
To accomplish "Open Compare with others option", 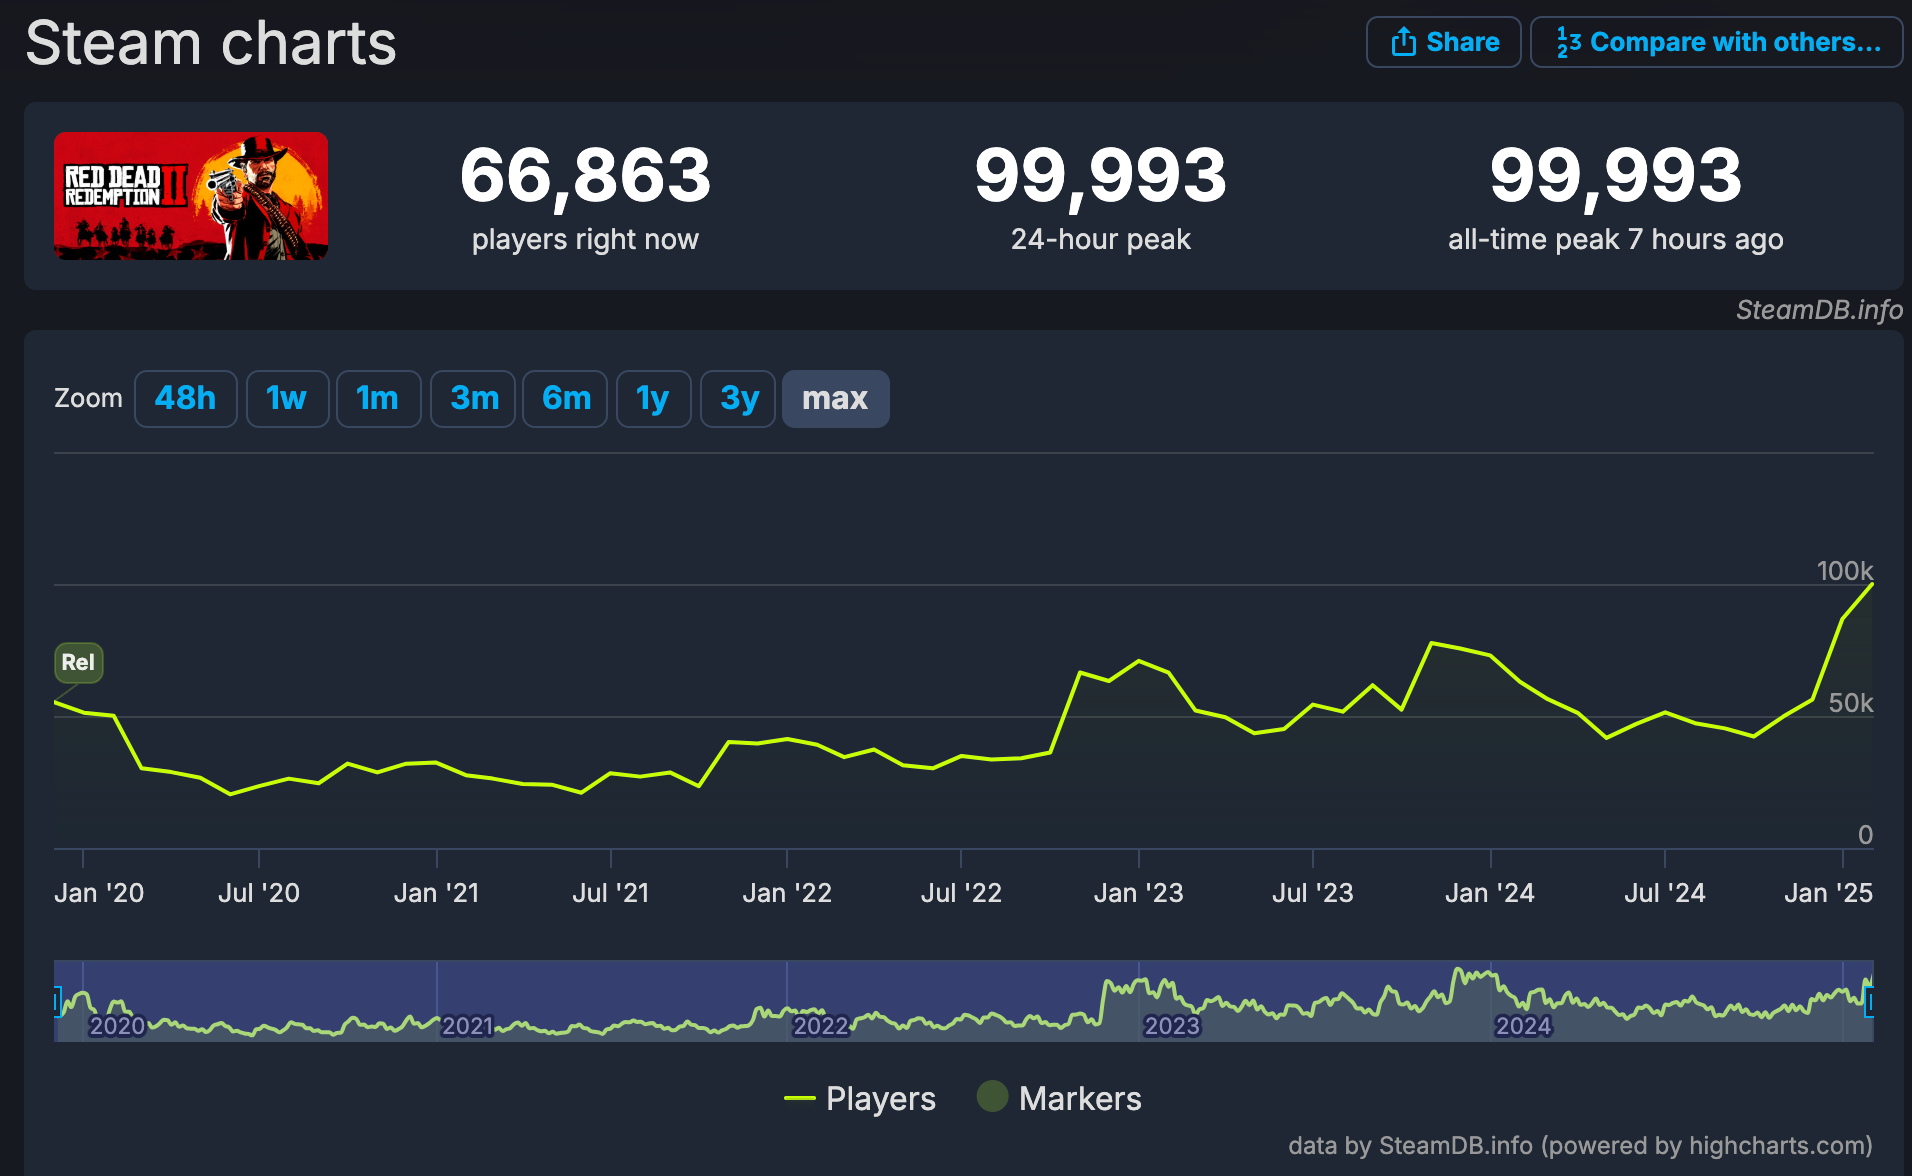I will click(1716, 42).
